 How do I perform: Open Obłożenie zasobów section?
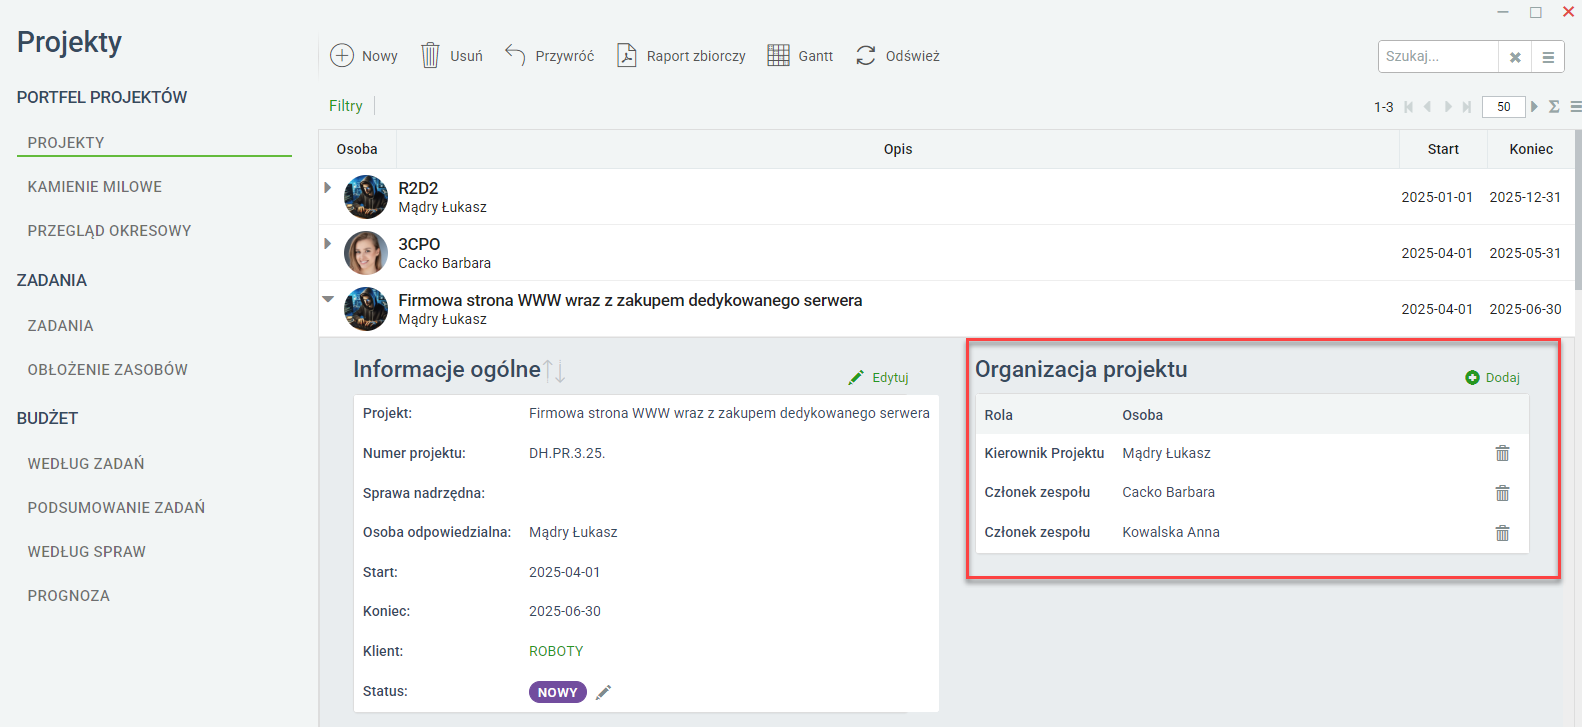(107, 370)
